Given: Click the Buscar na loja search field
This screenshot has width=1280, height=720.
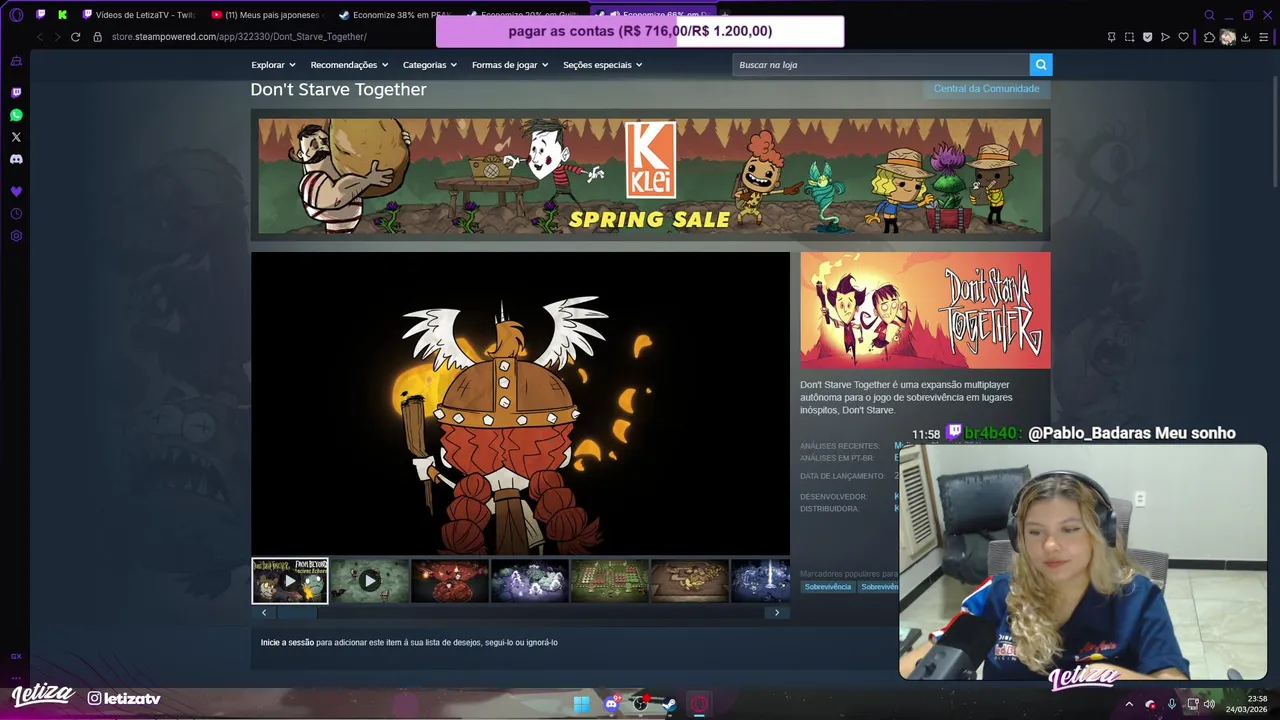Looking at the screenshot, I should point(881,65).
